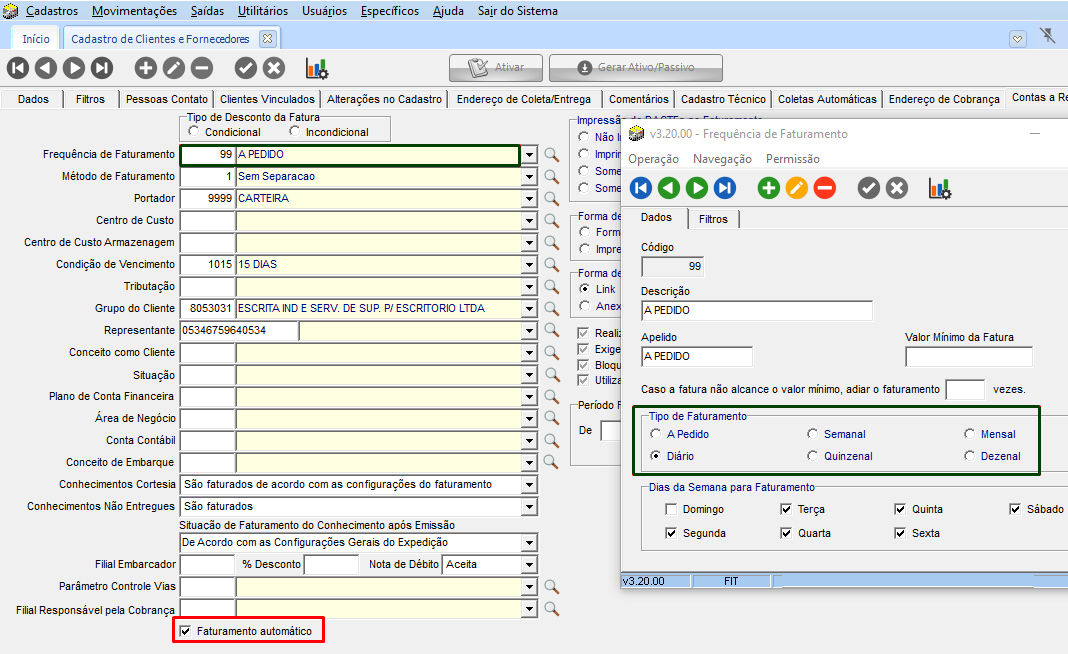Click the Gerar Ativo/Passivo button
Image resolution: width=1068 pixels, height=654 pixels.
point(636,68)
